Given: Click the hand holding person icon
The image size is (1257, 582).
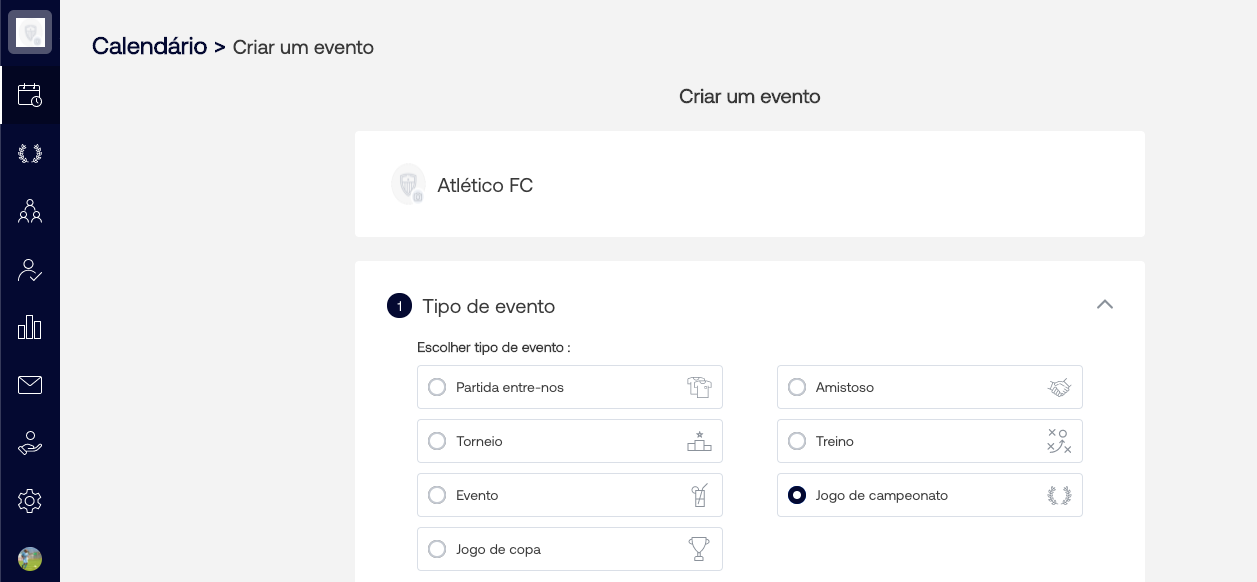Looking at the screenshot, I should (x=30, y=443).
